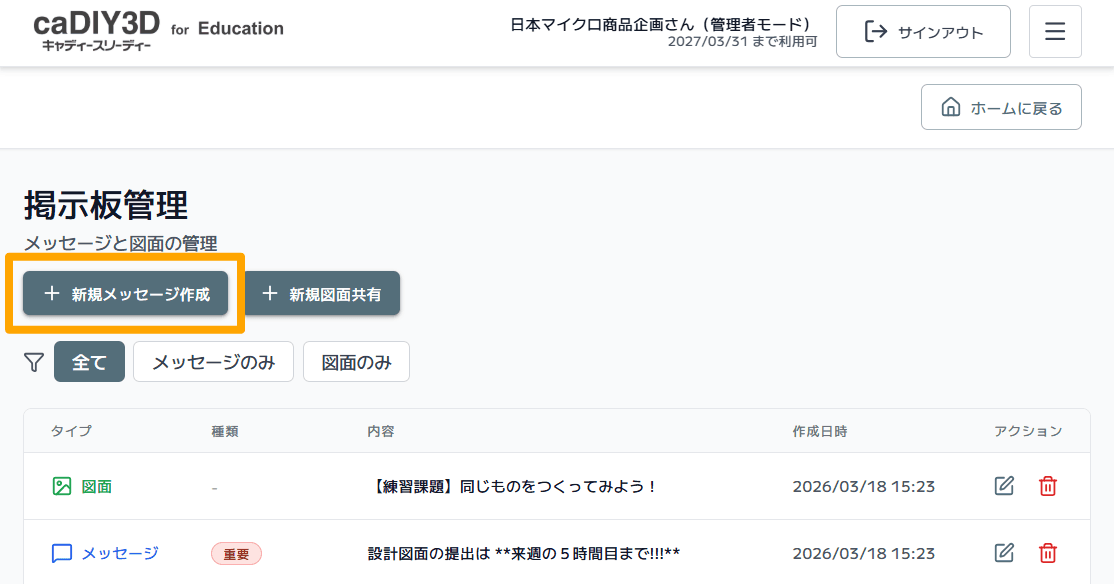Click the edit icon for メッセージ row
This screenshot has width=1114, height=584.
pos(1004,552)
